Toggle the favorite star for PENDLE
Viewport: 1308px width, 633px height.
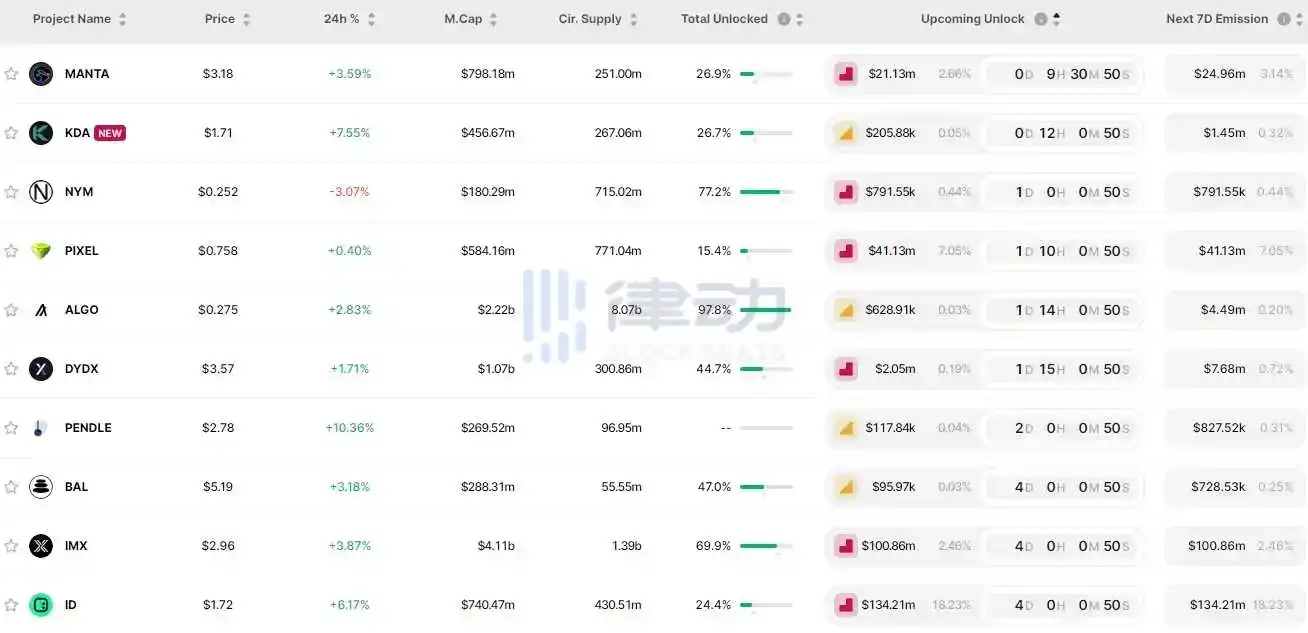click(11, 428)
